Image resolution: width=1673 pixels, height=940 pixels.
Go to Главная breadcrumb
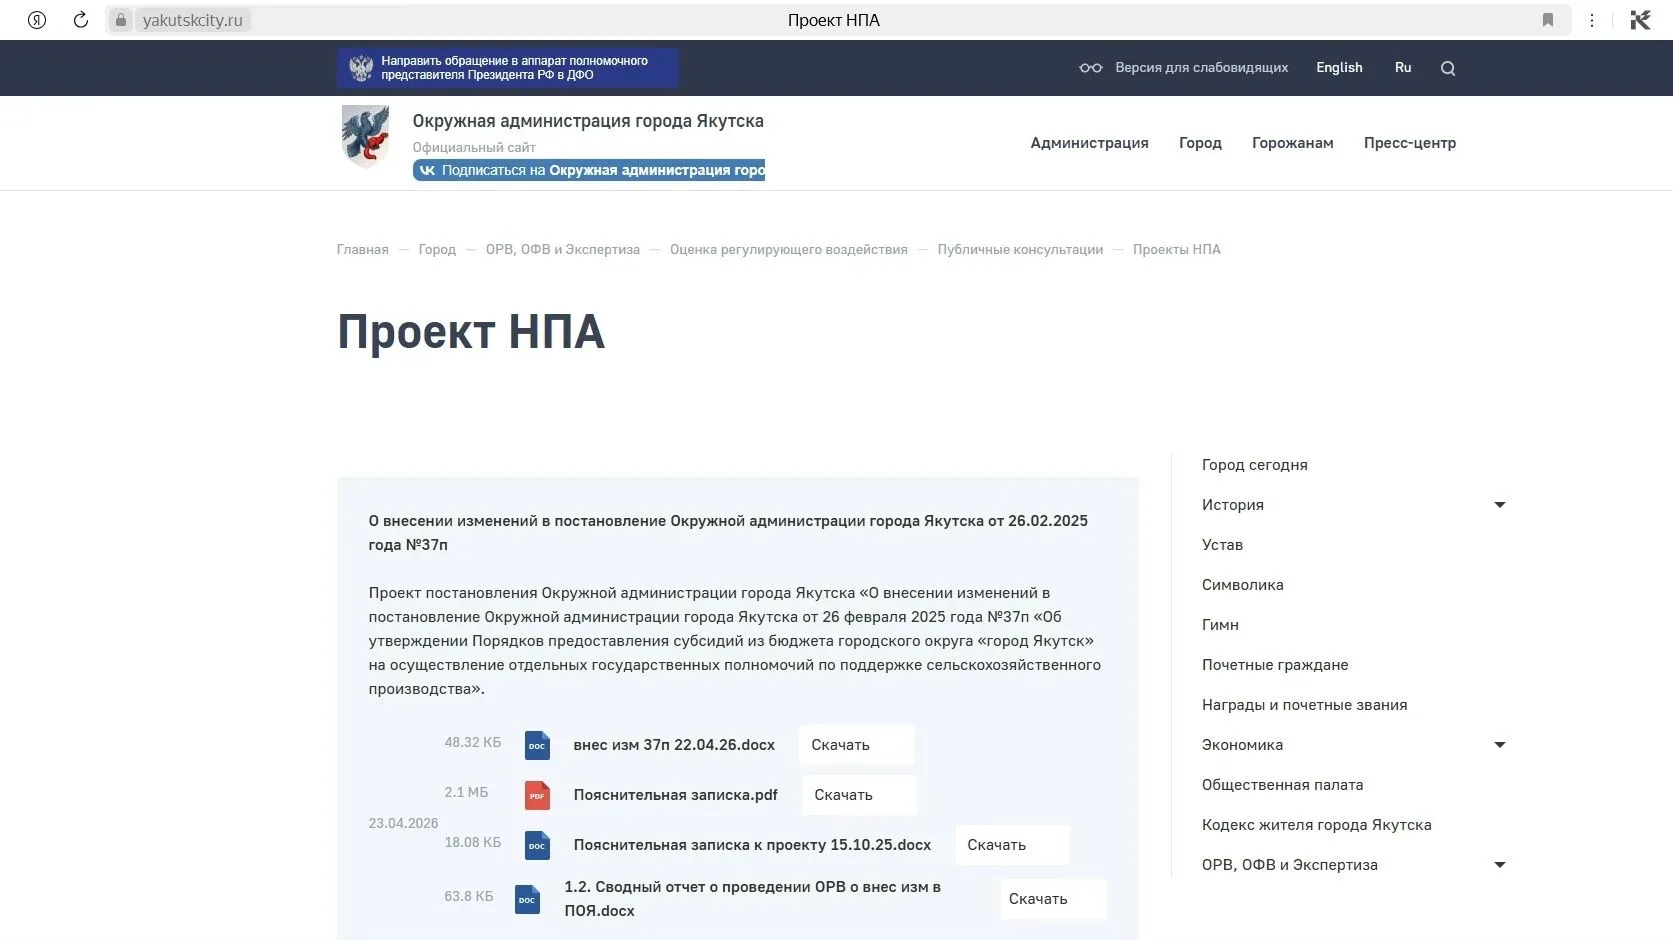pyautogui.click(x=362, y=250)
